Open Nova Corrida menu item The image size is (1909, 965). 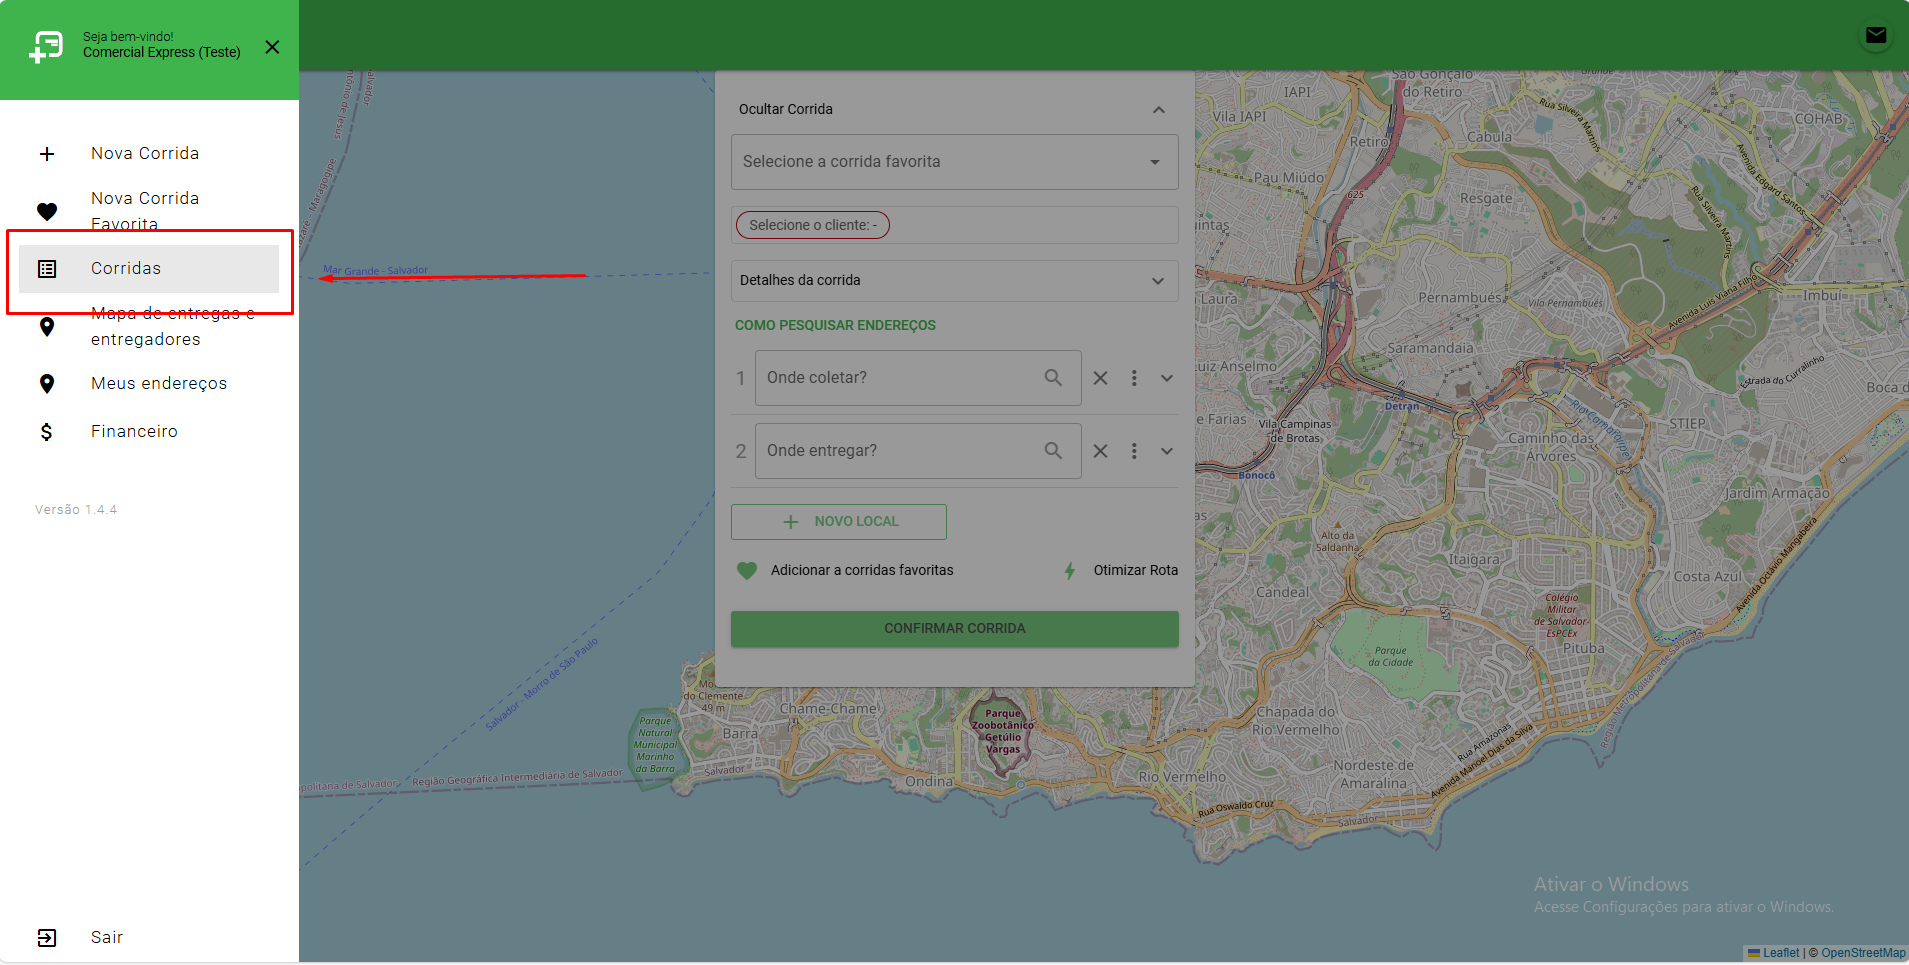point(149,154)
